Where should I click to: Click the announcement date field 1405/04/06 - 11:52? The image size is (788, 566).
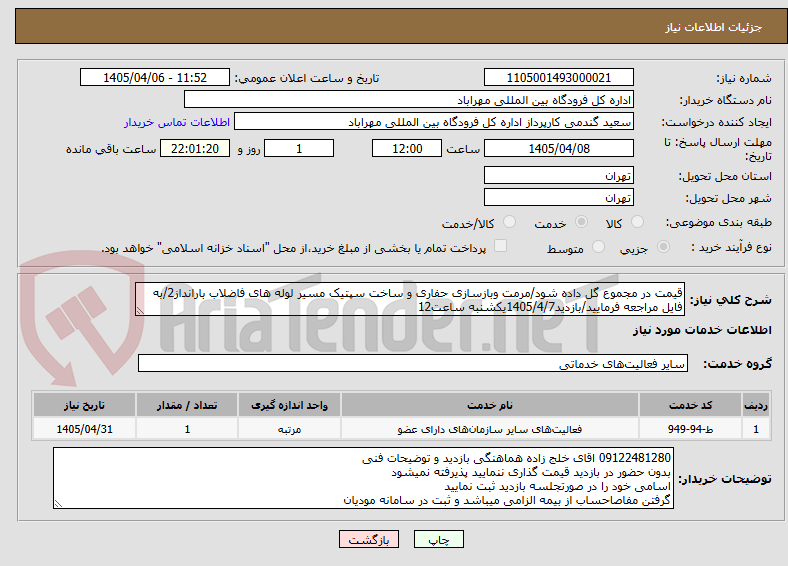155,77
